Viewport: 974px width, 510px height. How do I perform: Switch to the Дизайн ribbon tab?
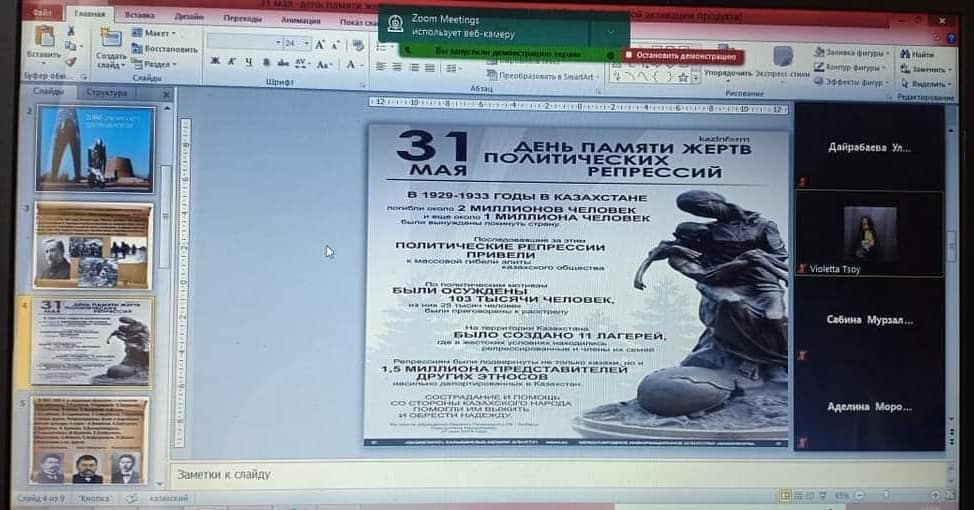pos(189,17)
